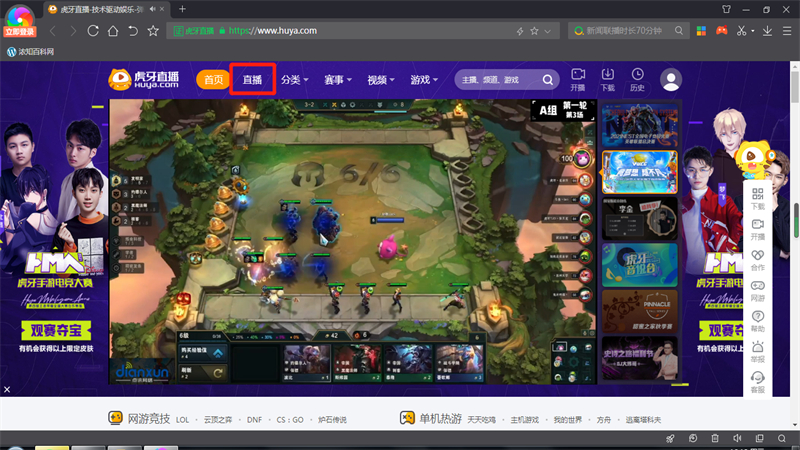This screenshot has height=450, width=800.
Task: Expand the 视频 video dropdown
Action: tap(381, 80)
